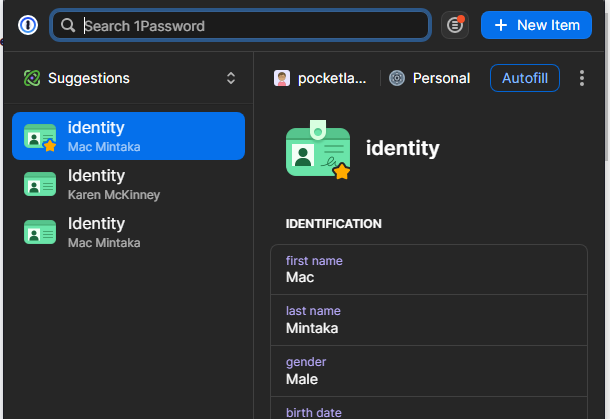The height and width of the screenshot is (419, 610).
Task: Expand the Suggestions category chevrons
Action: pyautogui.click(x=231, y=78)
